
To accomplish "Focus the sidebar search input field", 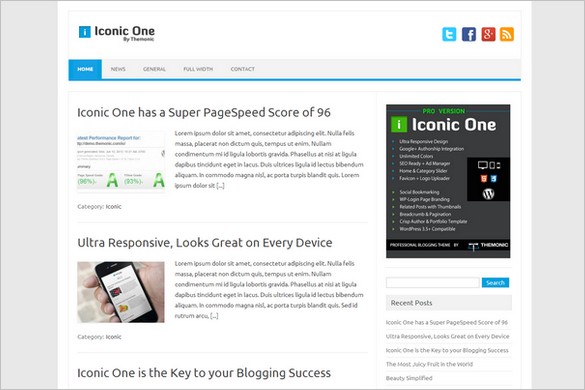I will 433,283.
